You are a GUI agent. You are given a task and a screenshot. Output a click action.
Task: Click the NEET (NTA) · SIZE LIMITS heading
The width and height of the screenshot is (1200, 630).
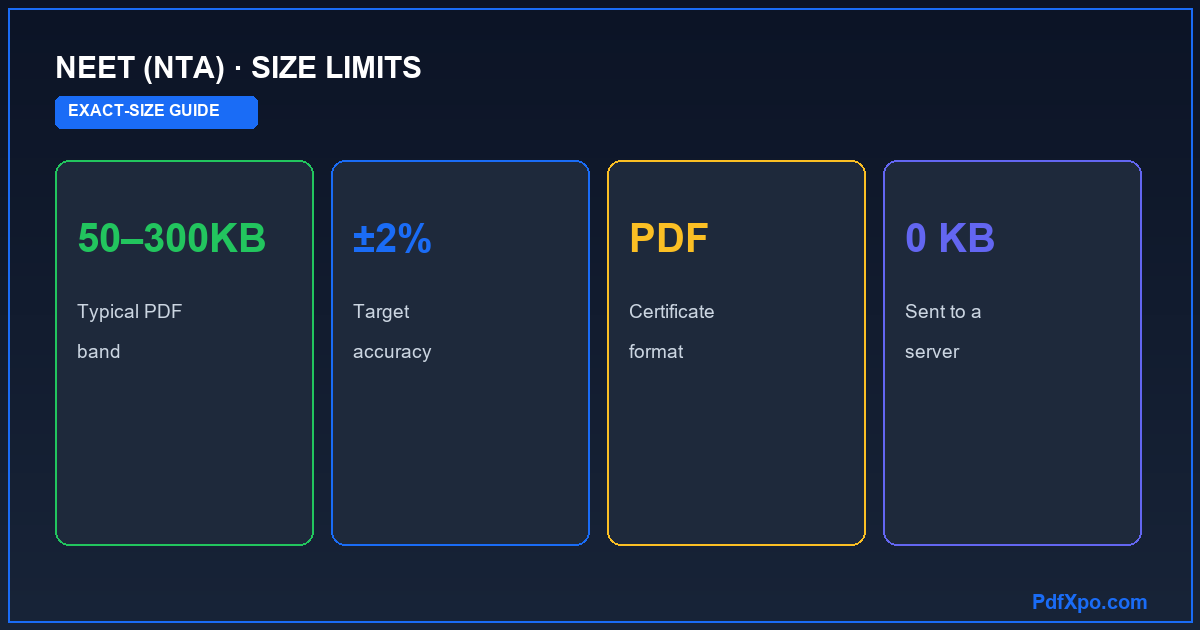point(238,67)
